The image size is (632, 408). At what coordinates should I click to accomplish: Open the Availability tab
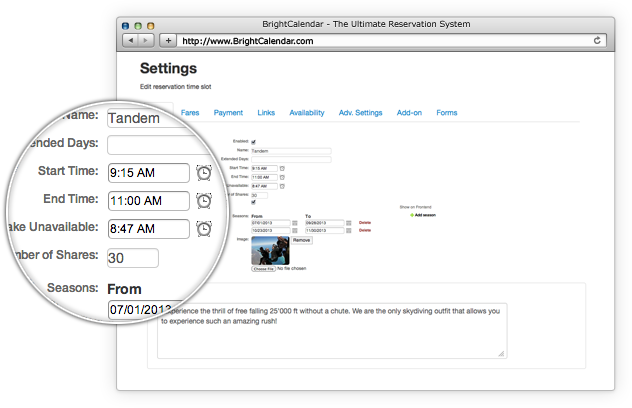click(306, 113)
